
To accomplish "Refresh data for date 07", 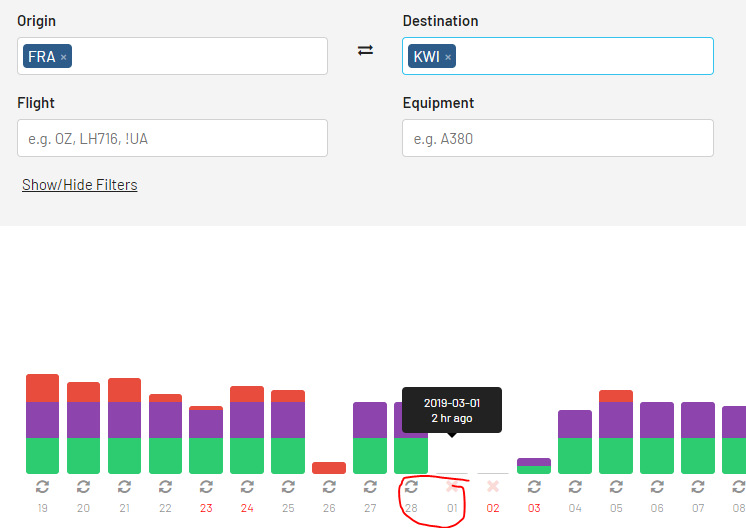I will 698,486.
